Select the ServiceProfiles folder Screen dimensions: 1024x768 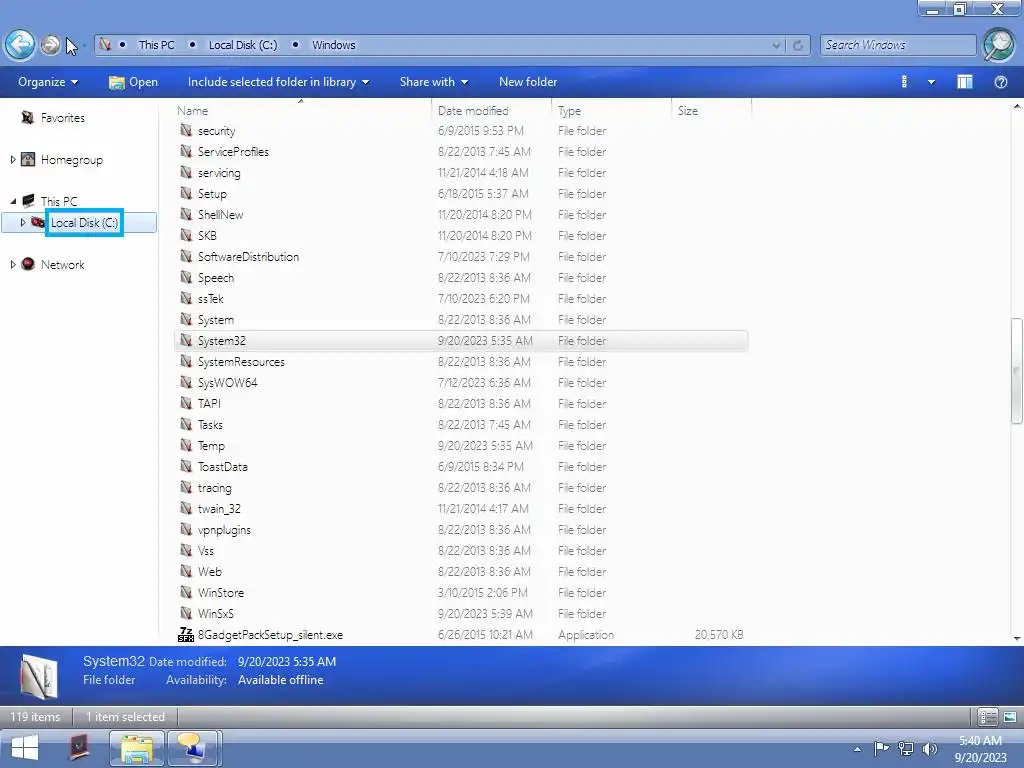tap(233, 152)
